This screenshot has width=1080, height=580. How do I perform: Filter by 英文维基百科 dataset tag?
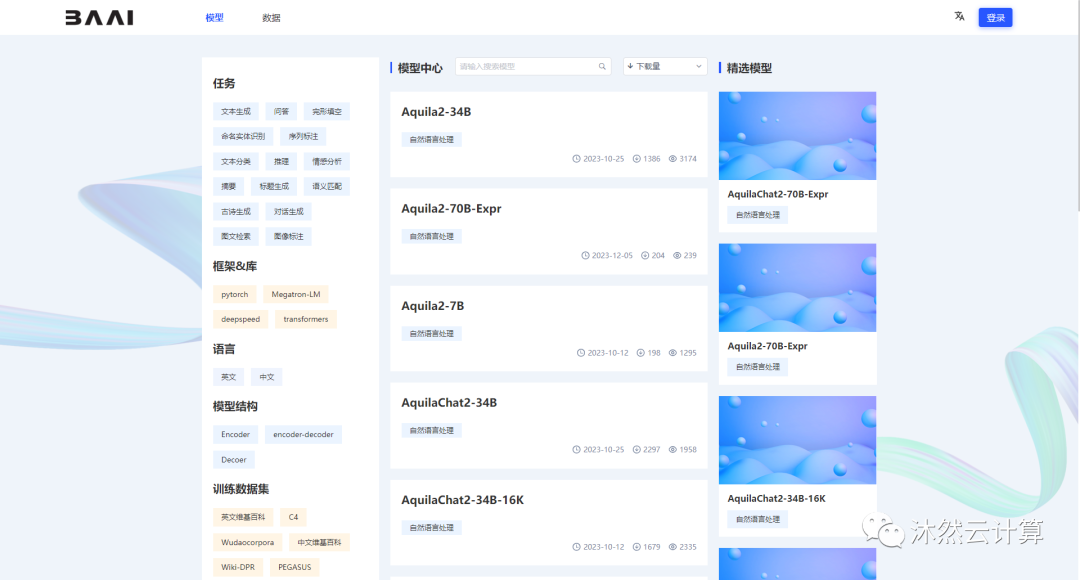pyautogui.click(x=242, y=517)
